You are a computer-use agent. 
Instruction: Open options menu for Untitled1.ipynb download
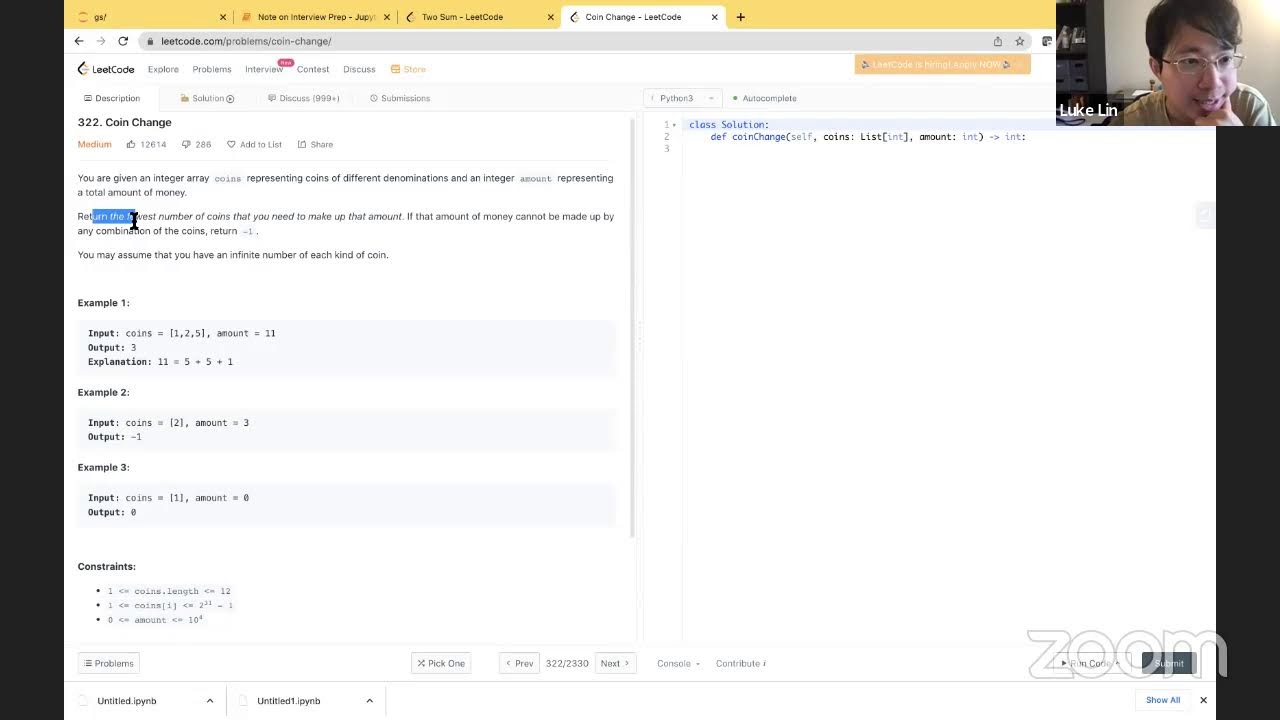(x=370, y=701)
